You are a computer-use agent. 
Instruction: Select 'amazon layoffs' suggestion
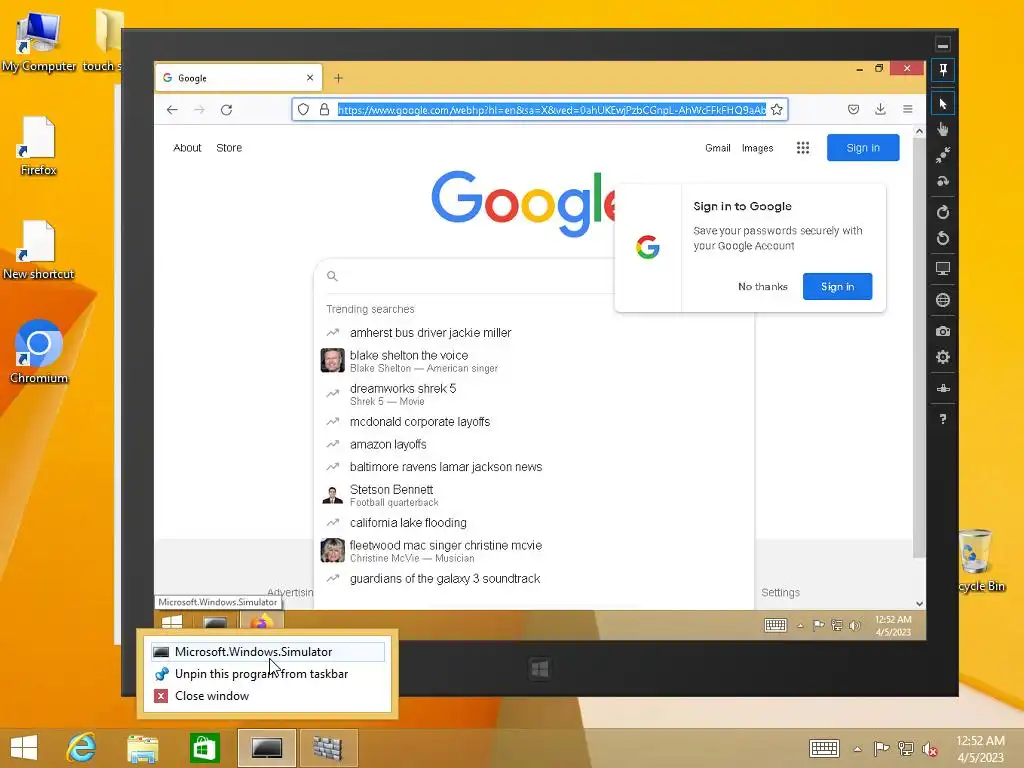point(534,445)
